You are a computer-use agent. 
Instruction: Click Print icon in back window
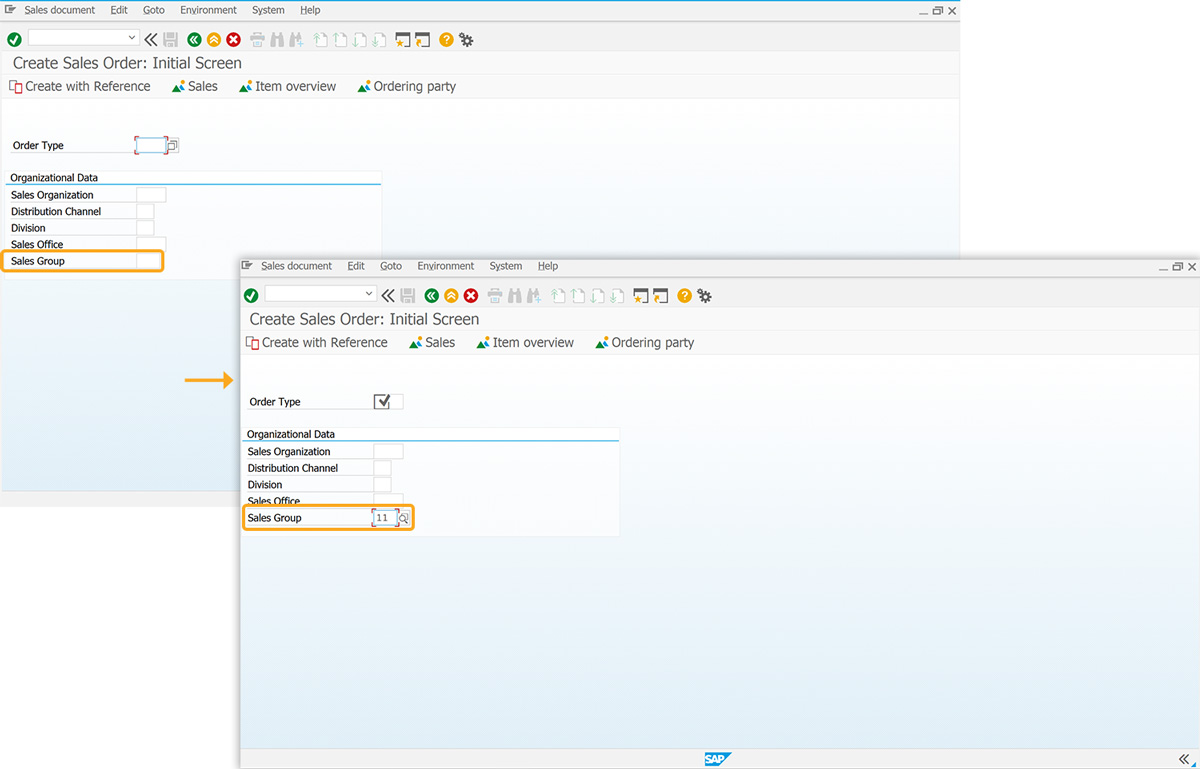coord(257,40)
